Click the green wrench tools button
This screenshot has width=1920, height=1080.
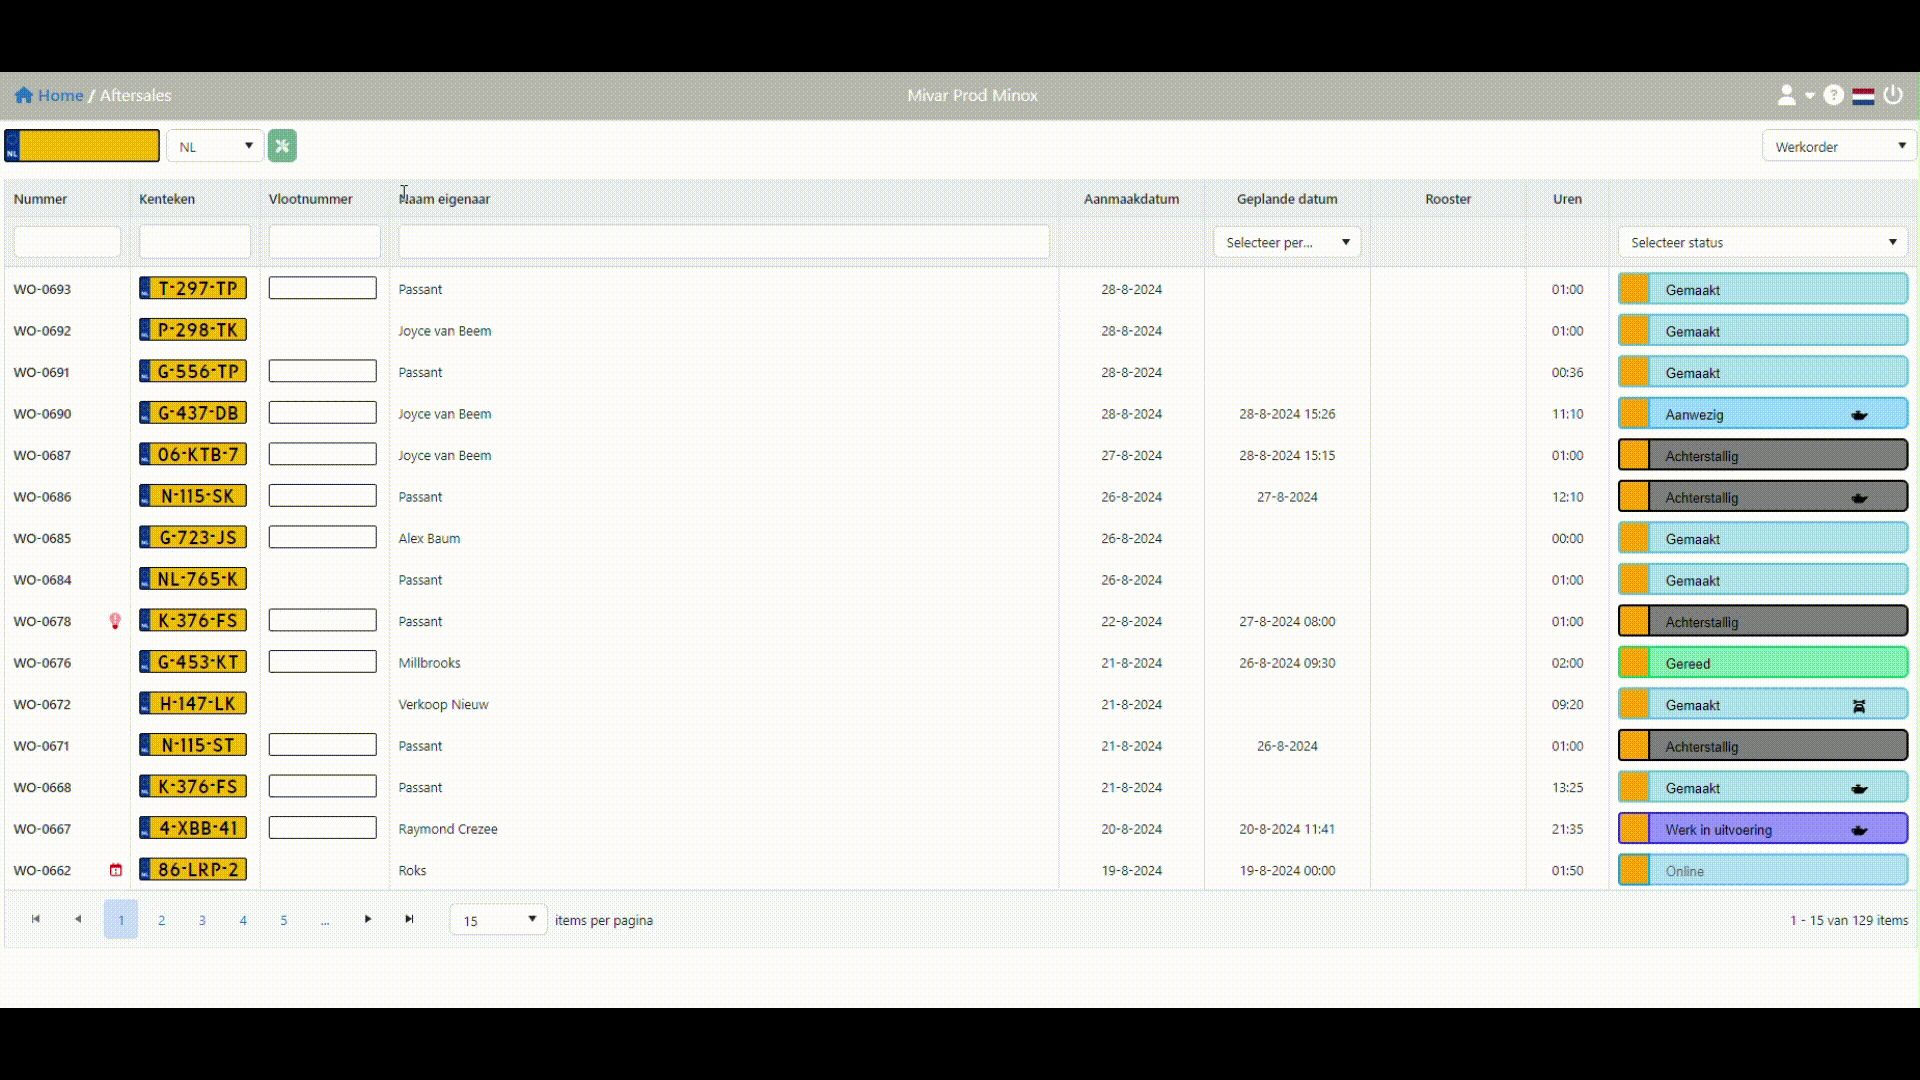(x=282, y=146)
